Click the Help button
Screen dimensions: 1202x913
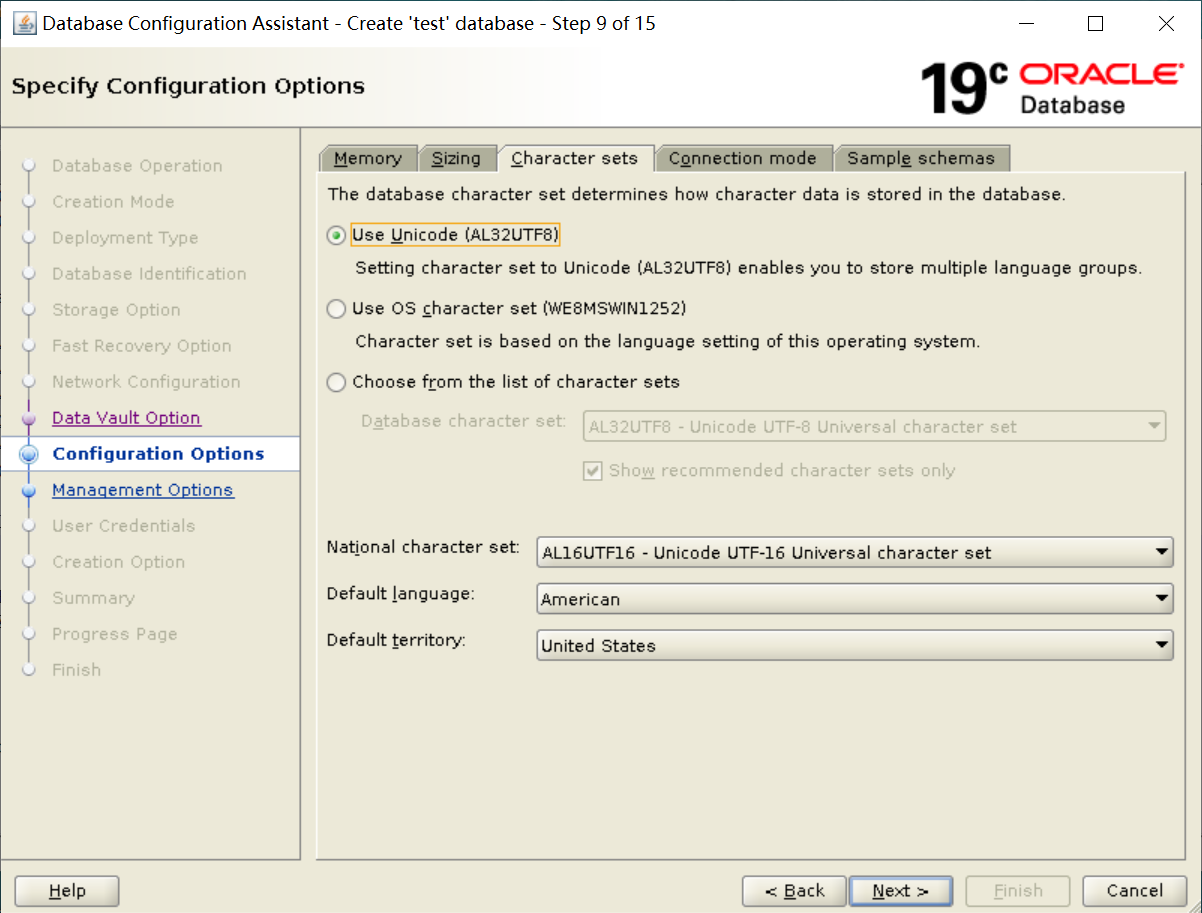[67, 891]
